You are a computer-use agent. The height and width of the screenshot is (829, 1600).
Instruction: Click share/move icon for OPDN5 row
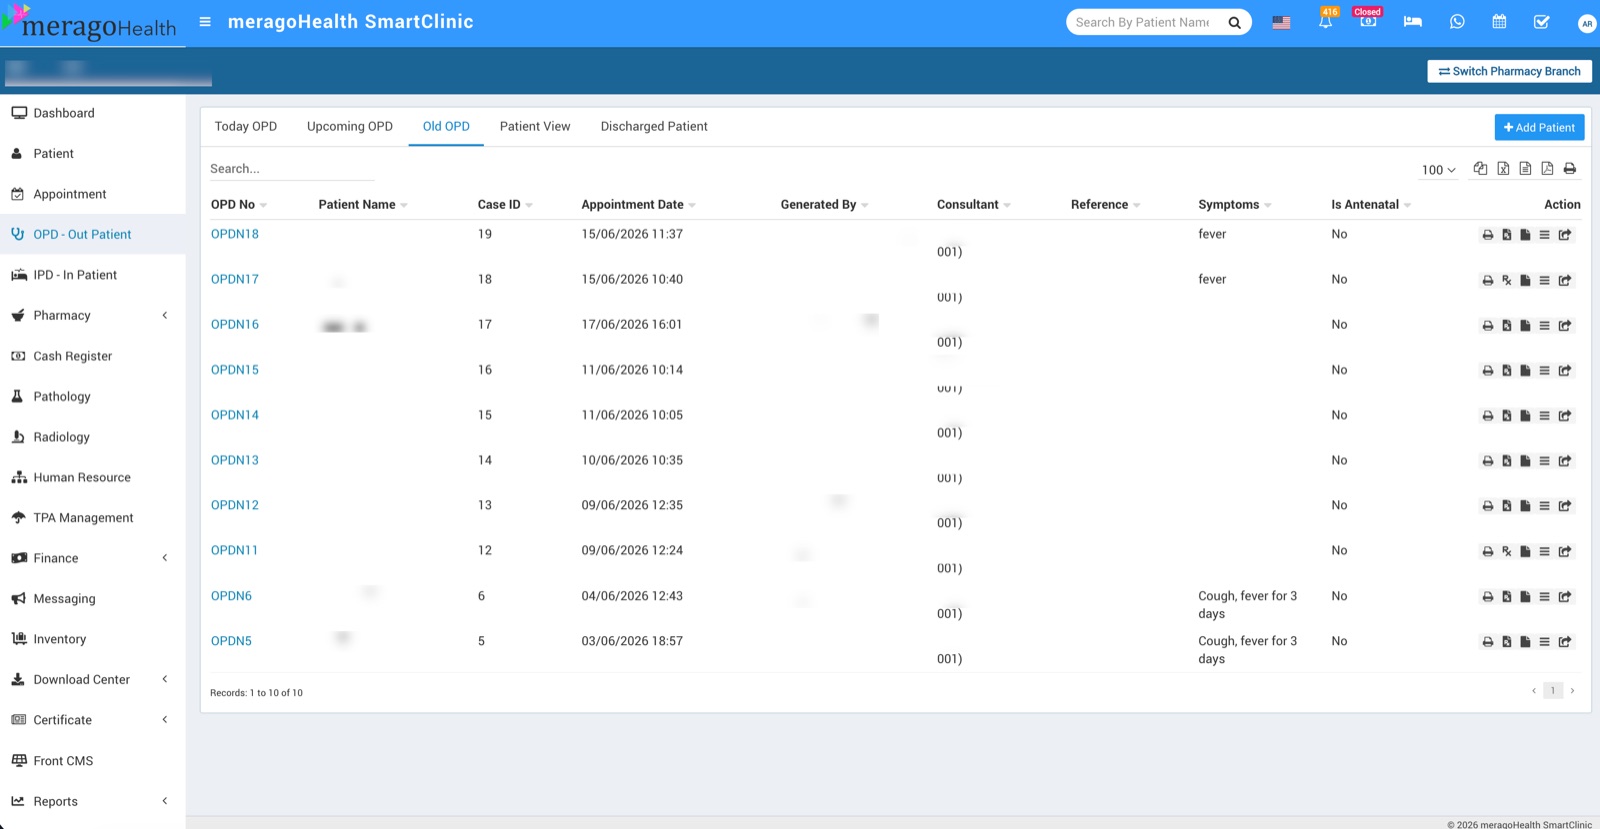click(x=1565, y=642)
